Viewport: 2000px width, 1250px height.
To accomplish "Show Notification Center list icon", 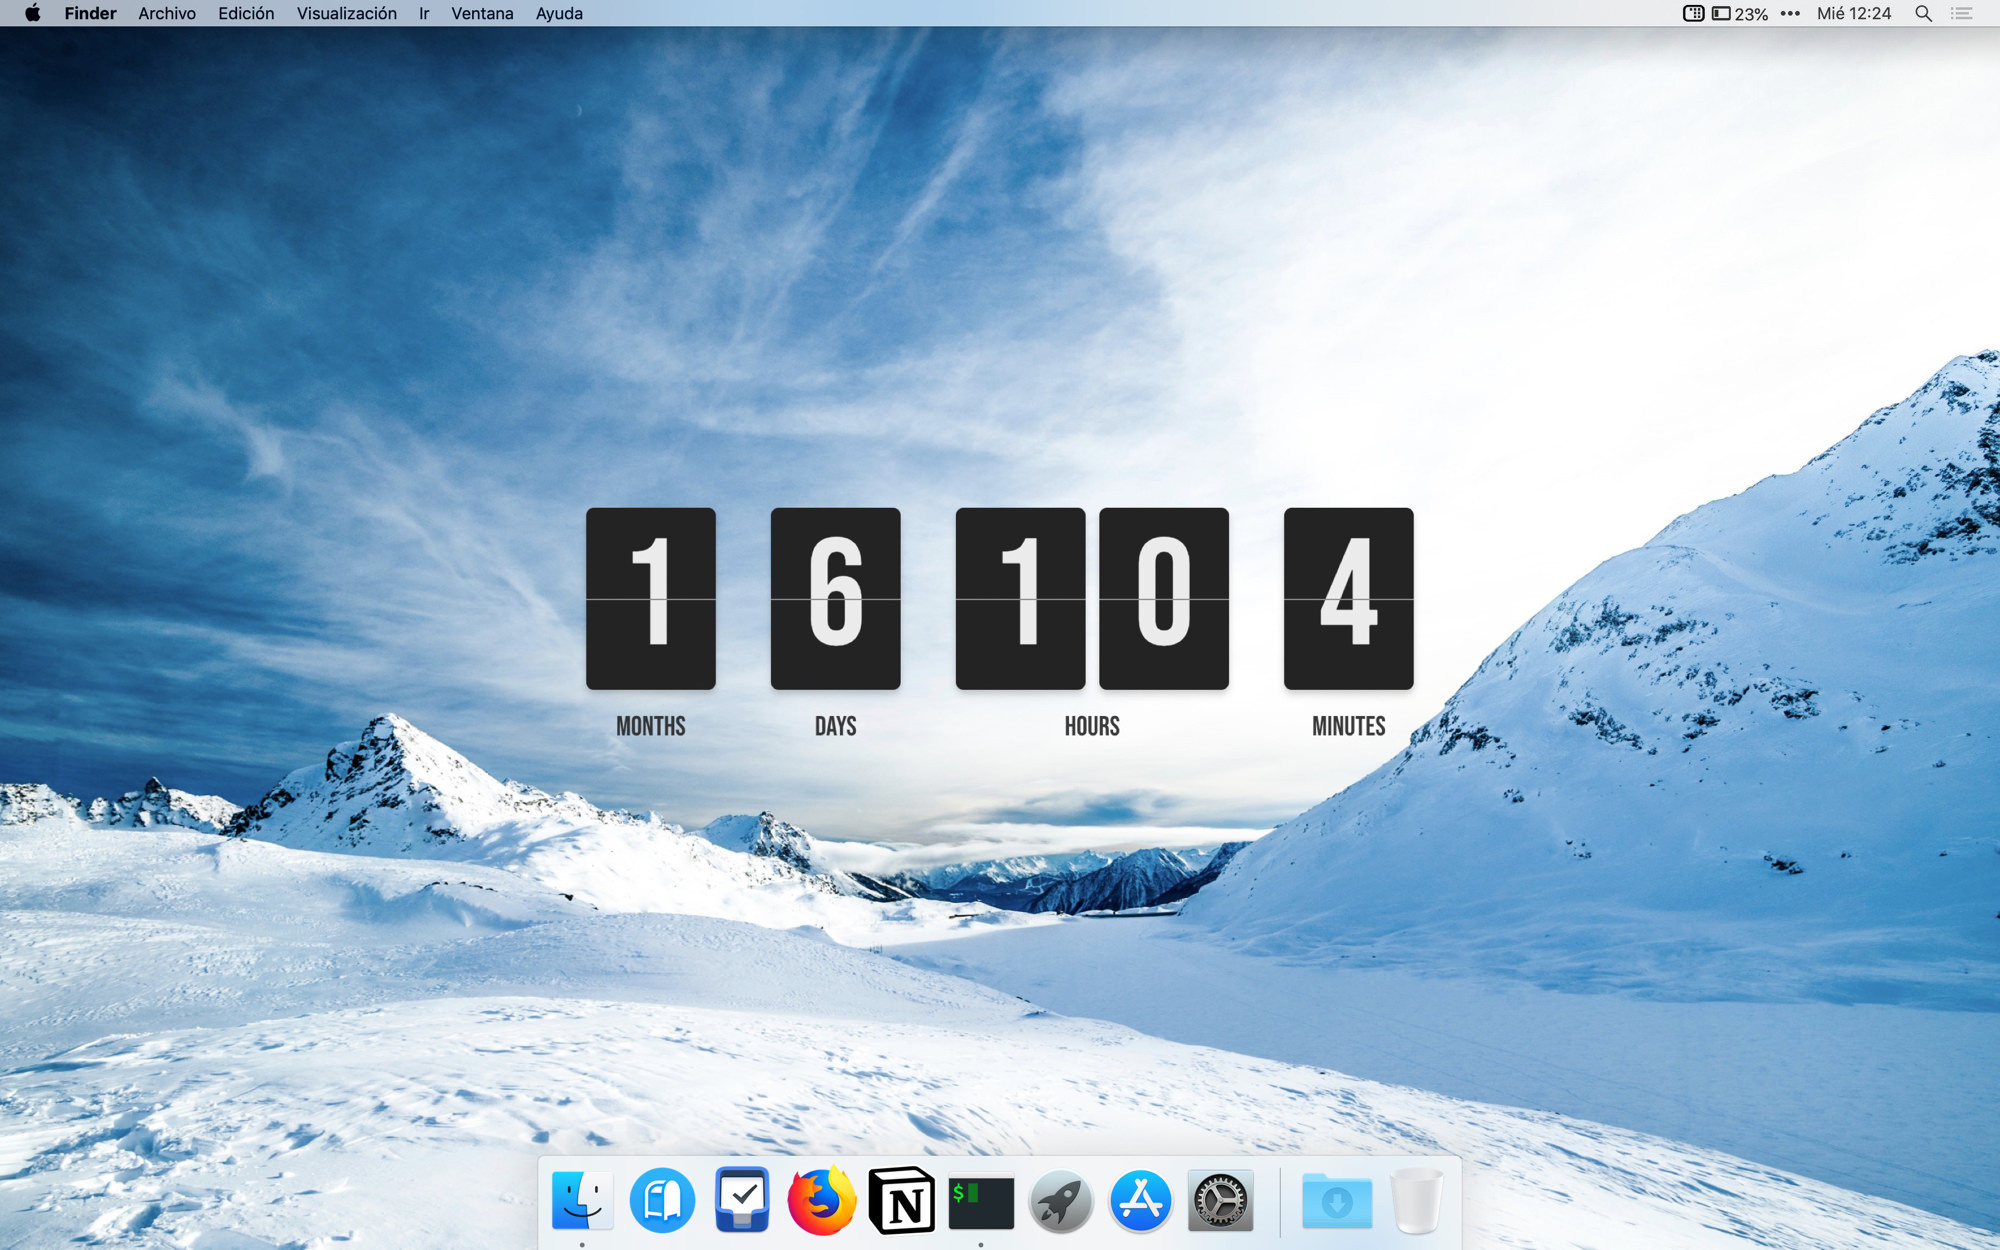I will pos(1962,13).
